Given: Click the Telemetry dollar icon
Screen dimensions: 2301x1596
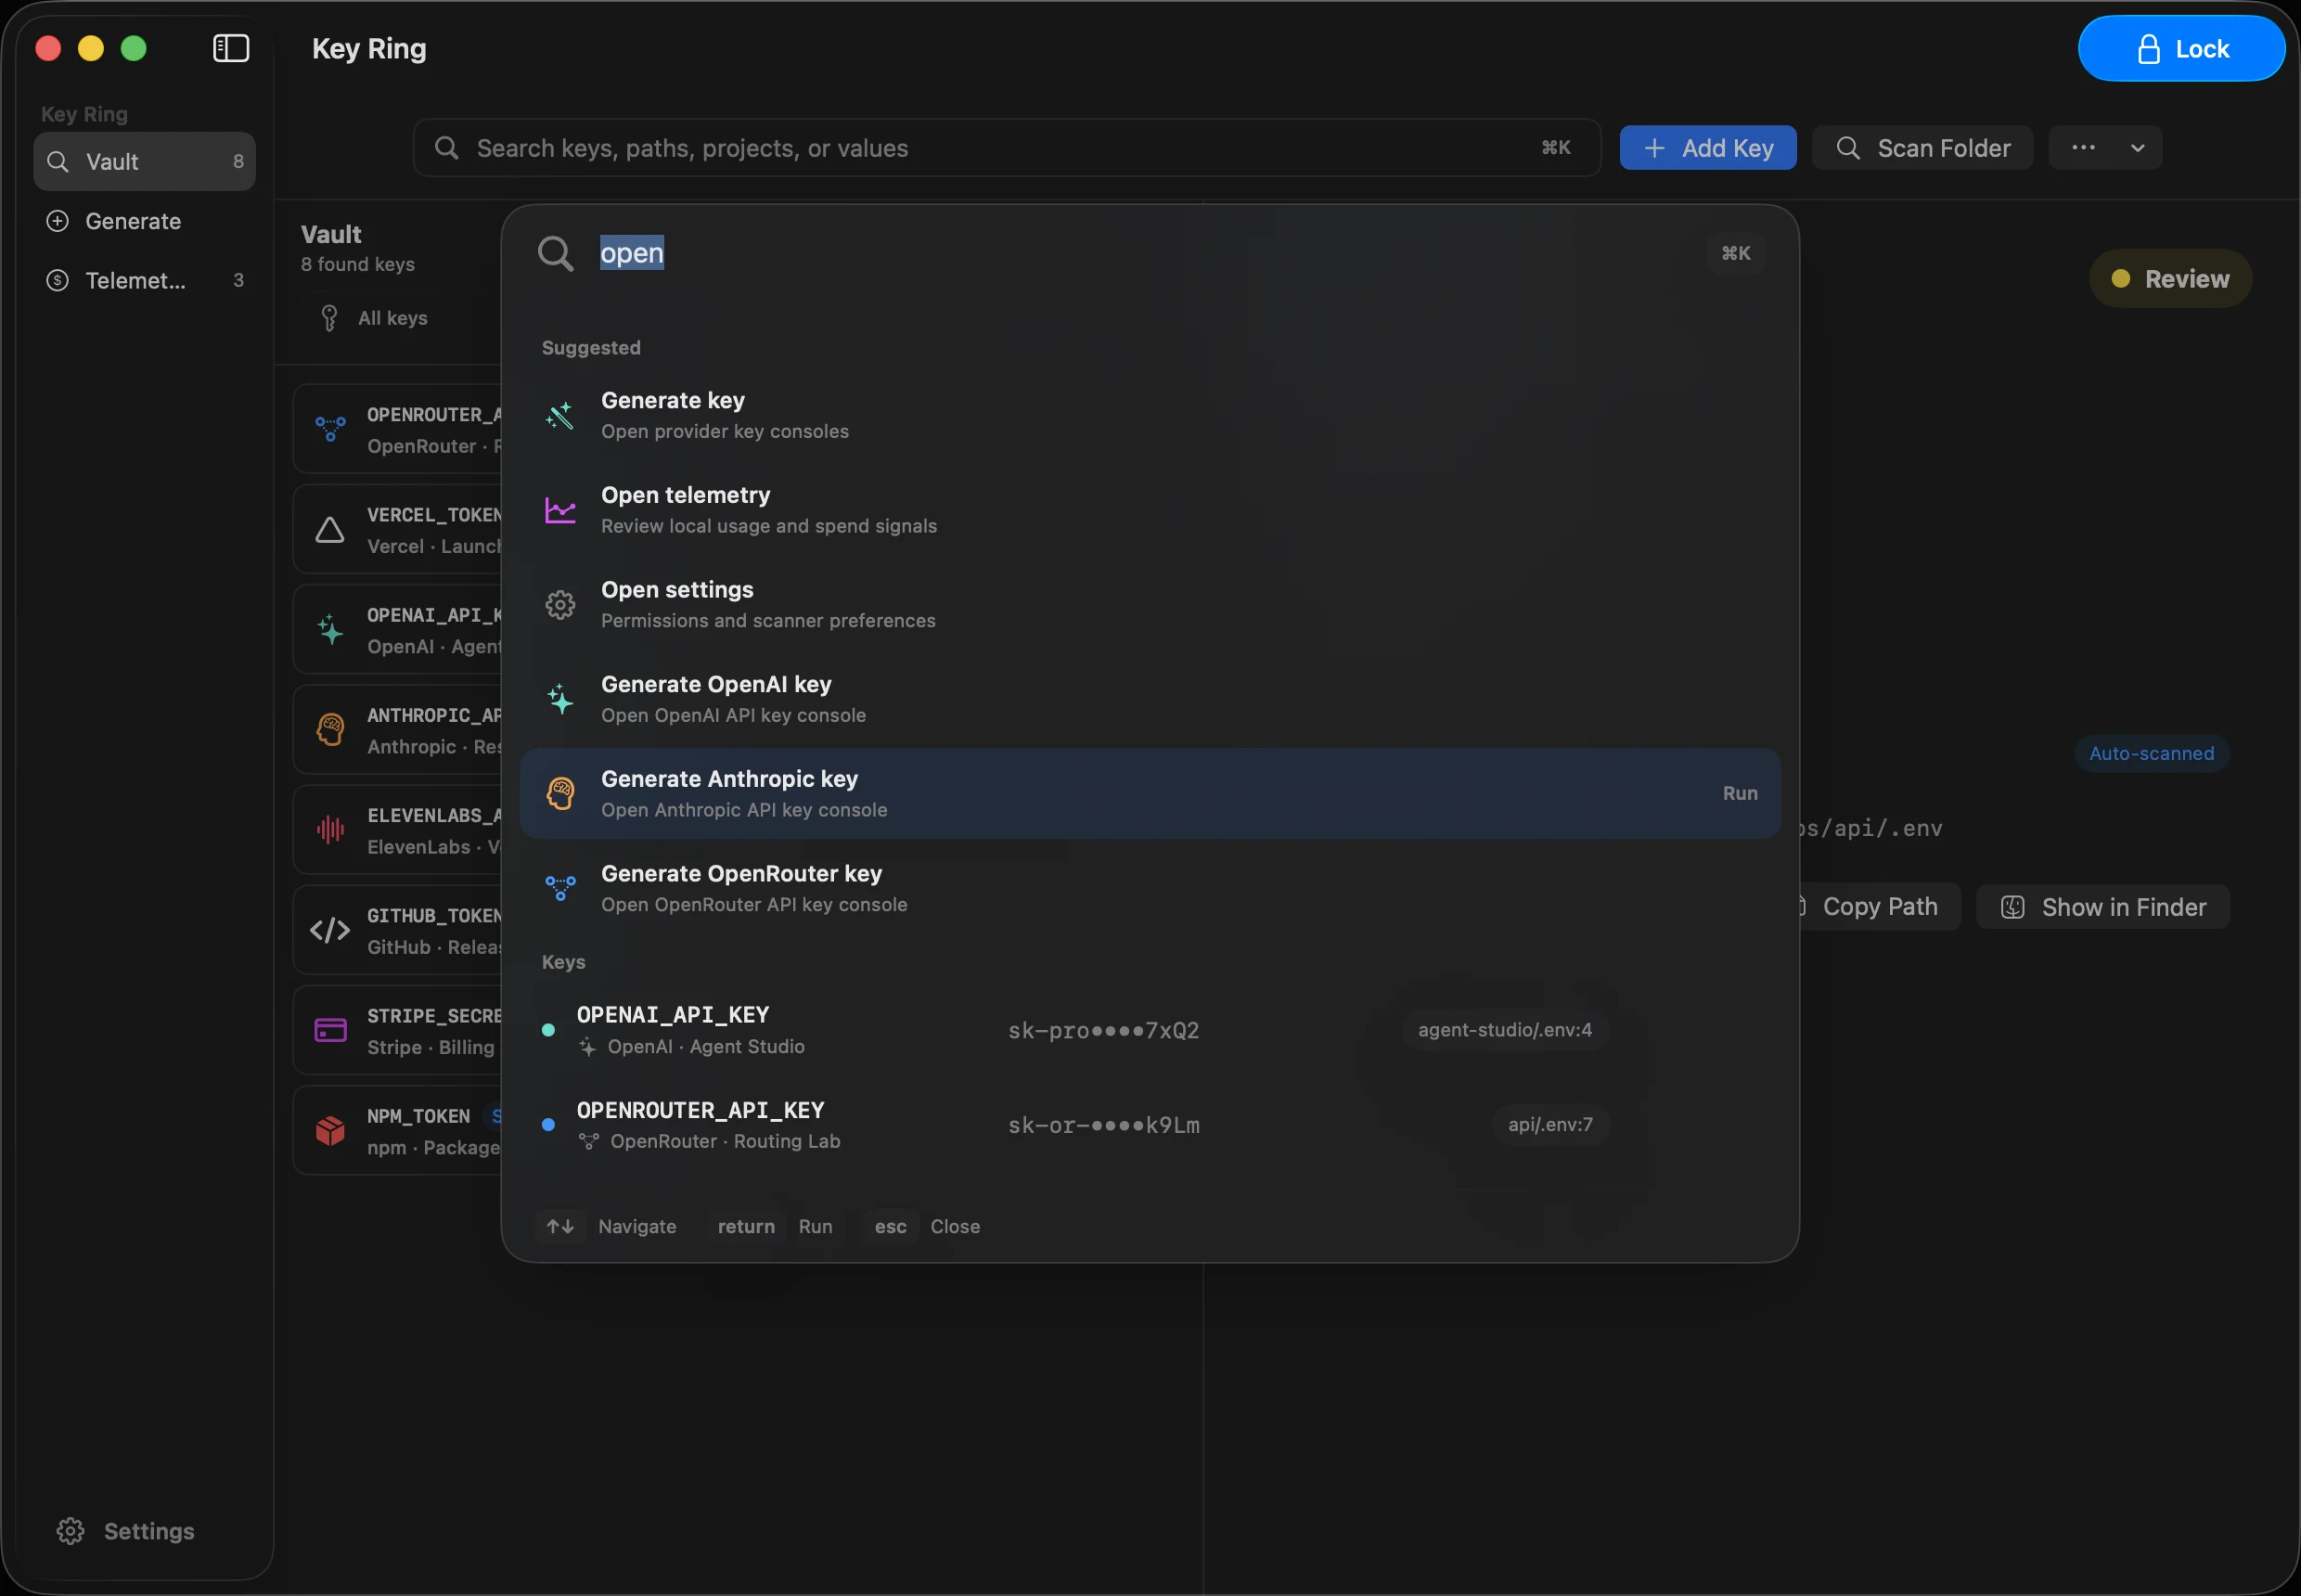Looking at the screenshot, I should 58,280.
